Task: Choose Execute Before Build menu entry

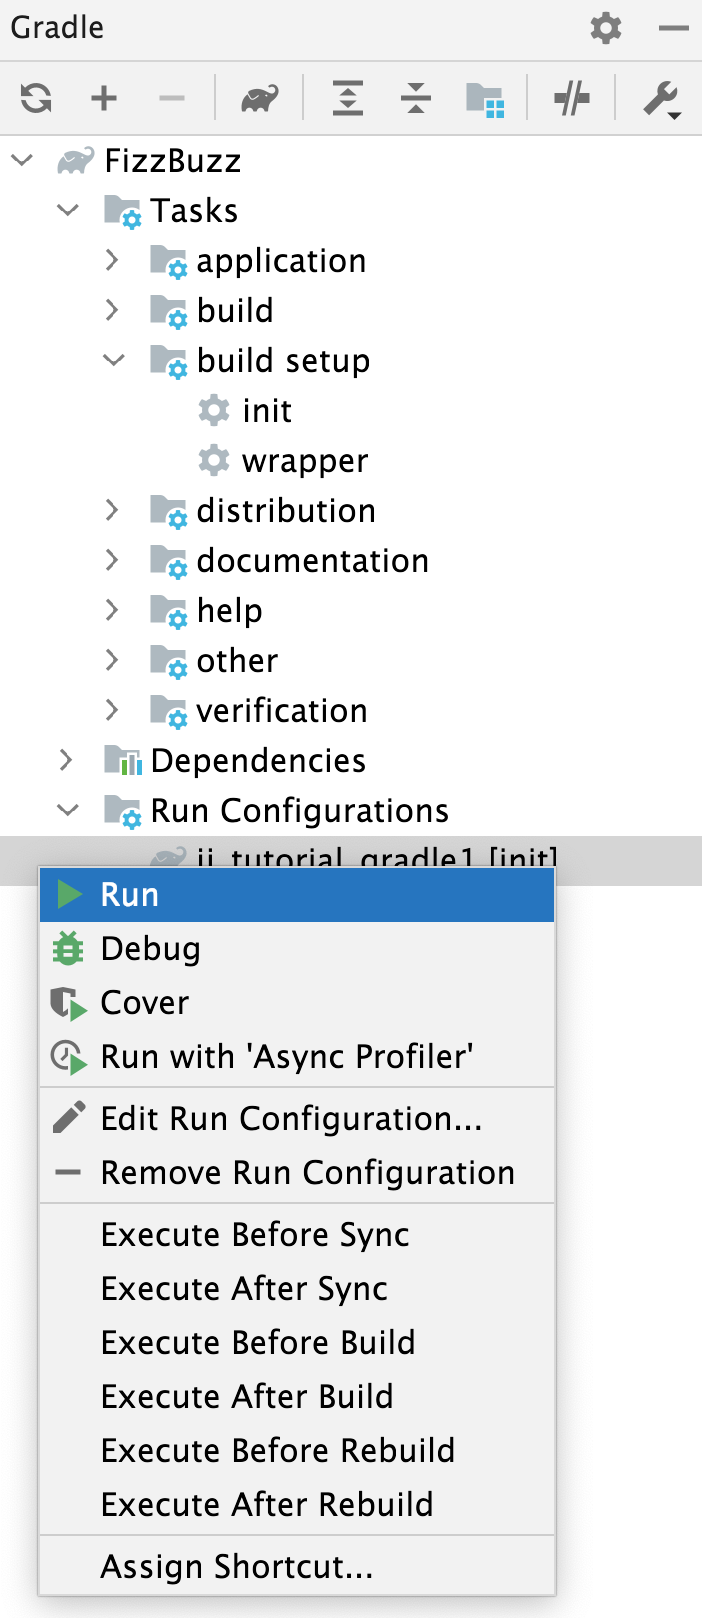Action: point(257,1342)
